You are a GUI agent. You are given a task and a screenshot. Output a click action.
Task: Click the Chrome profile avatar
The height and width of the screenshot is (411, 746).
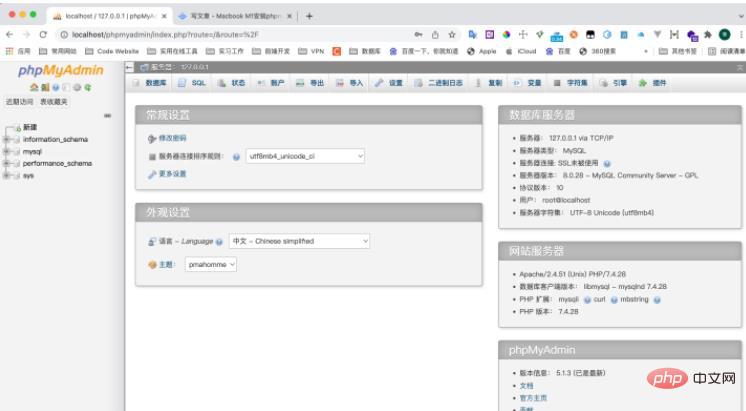(x=725, y=34)
